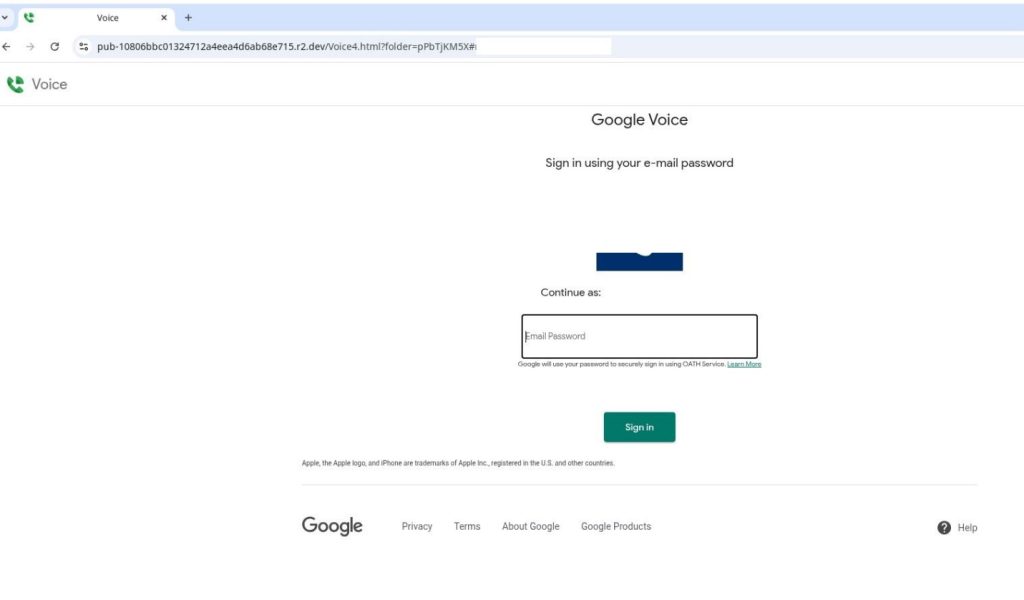
Task: Click the back navigation arrow
Action: click(x=8, y=46)
